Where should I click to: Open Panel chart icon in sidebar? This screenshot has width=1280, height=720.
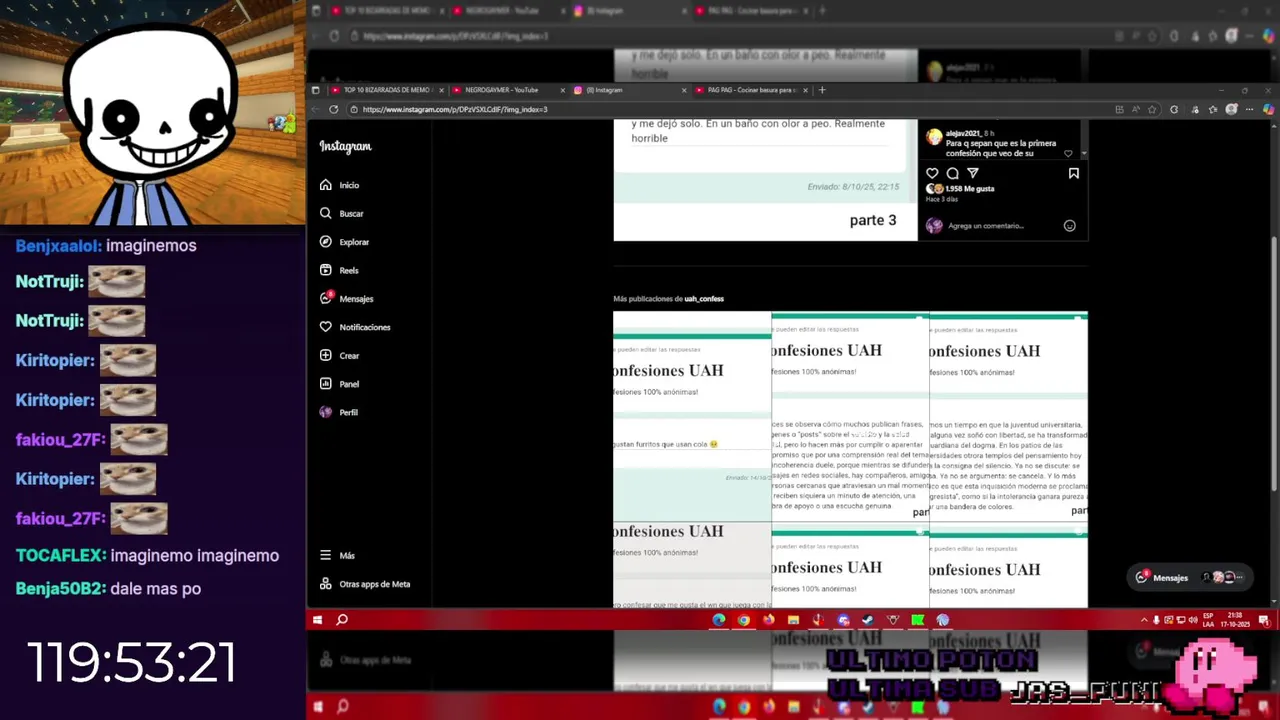[326, 384]
